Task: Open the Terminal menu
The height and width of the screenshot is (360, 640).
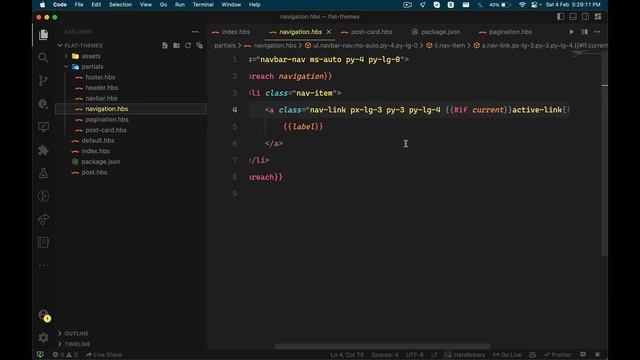Action: point(203,5)
